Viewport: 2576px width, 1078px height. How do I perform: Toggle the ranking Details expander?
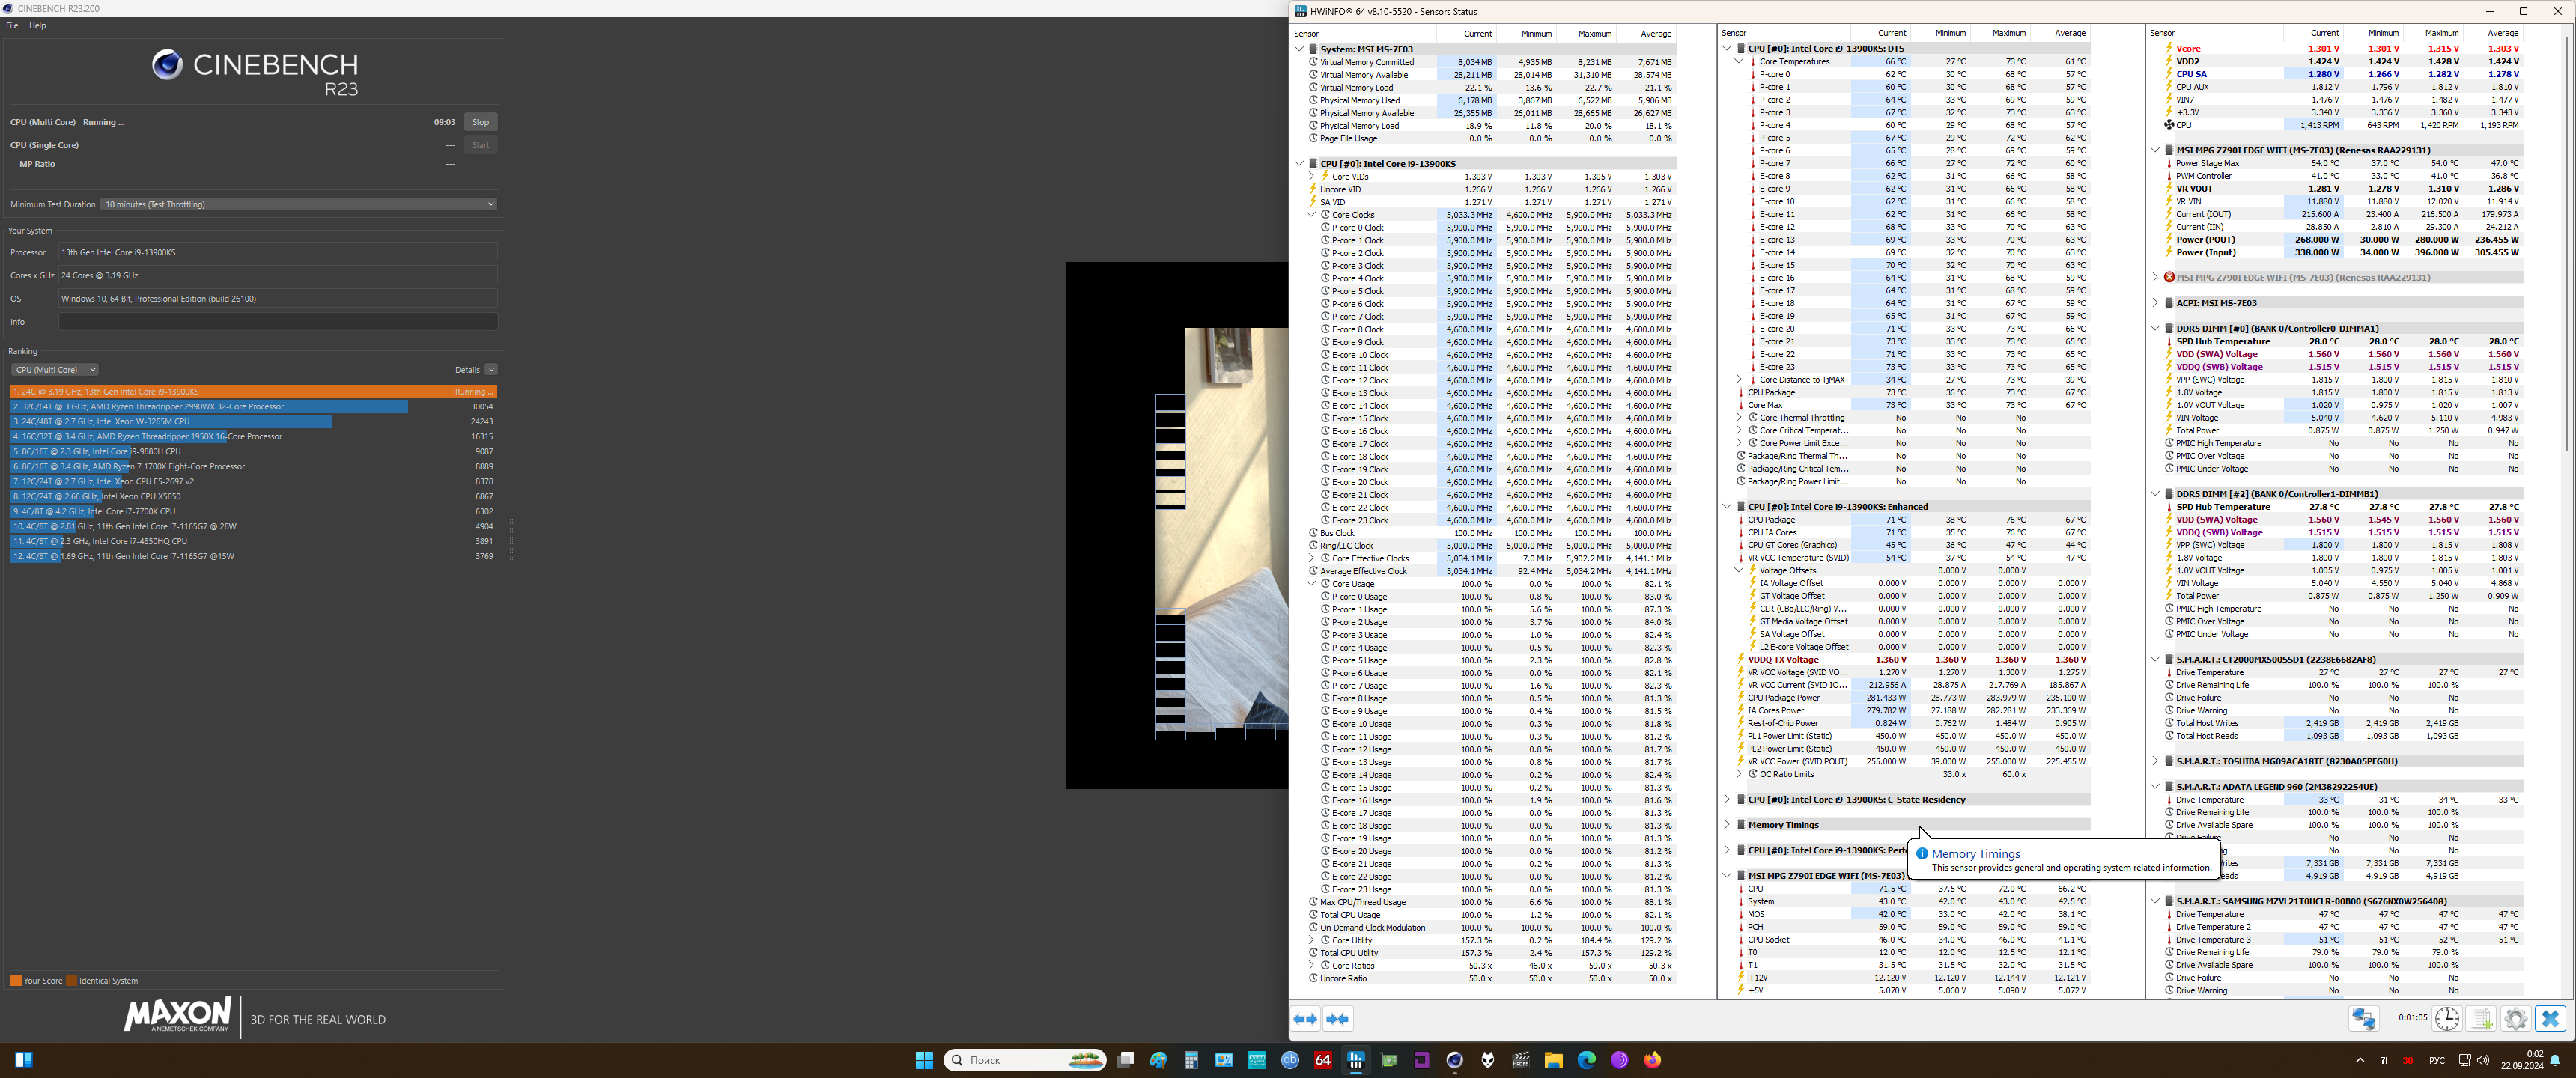490,370
